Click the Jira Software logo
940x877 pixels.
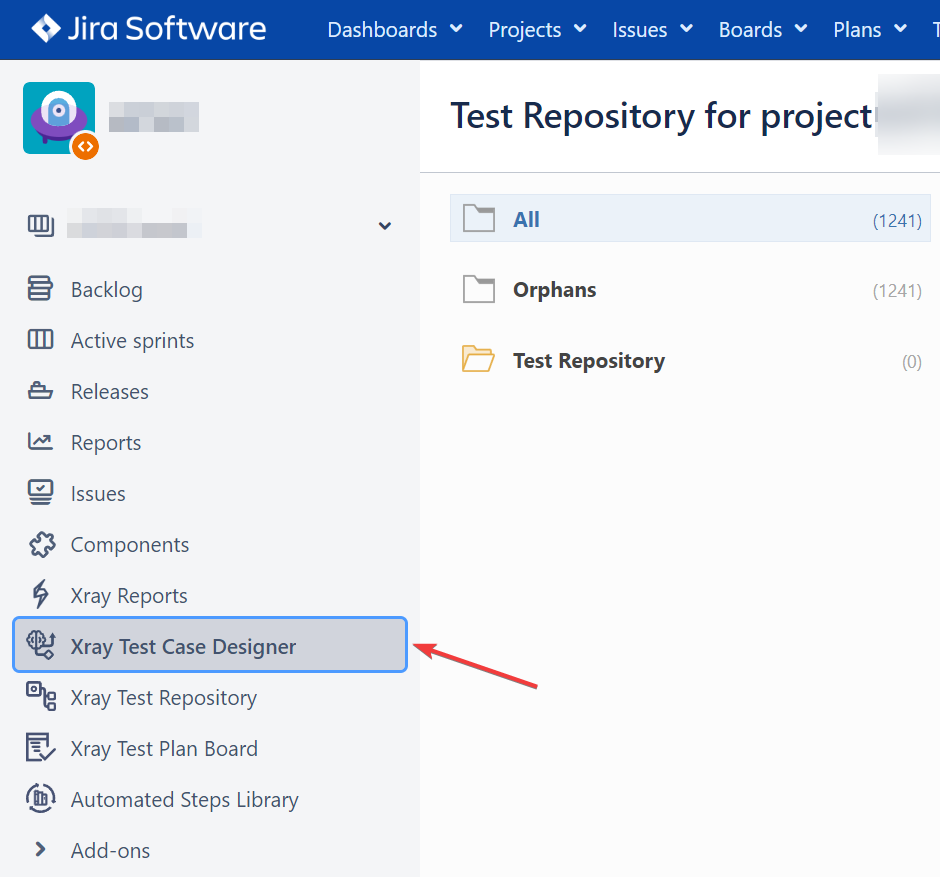click(x=148, y=28)
